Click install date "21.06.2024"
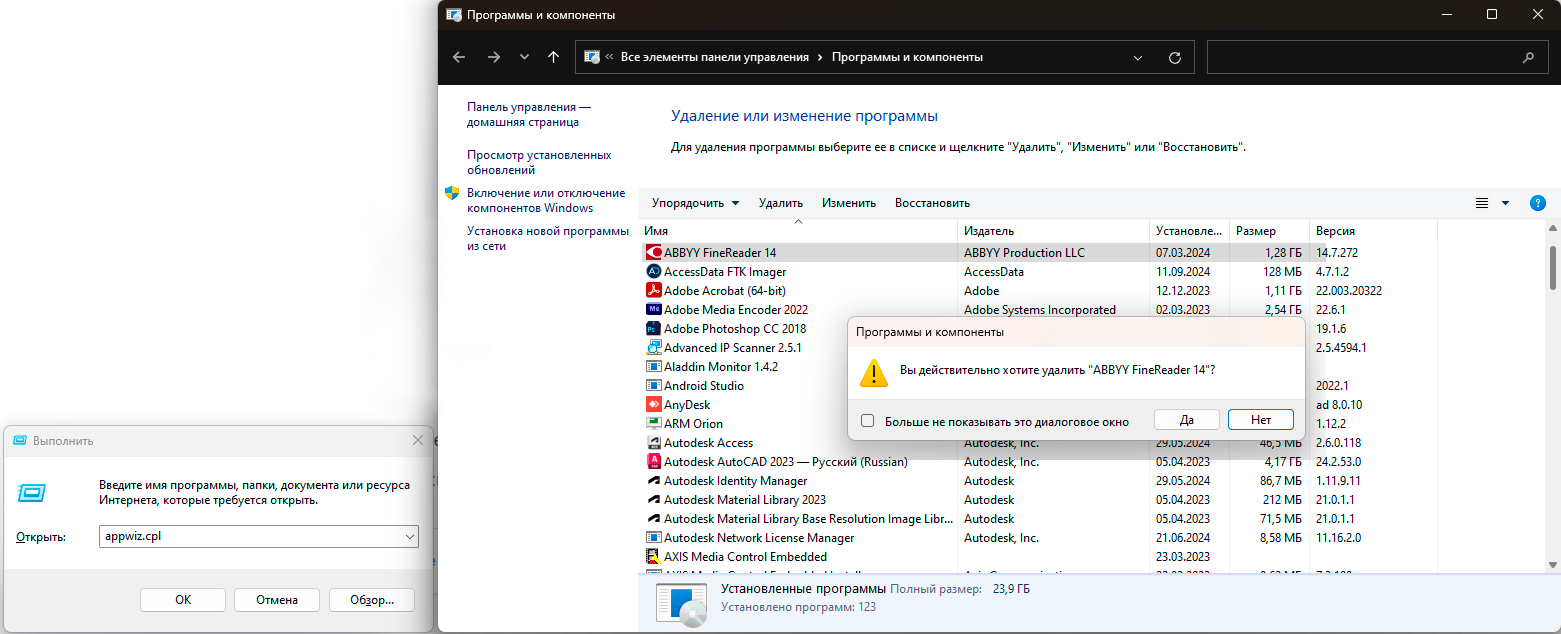The width and height of the screenshot is (1561, 634). (1183, 538)
